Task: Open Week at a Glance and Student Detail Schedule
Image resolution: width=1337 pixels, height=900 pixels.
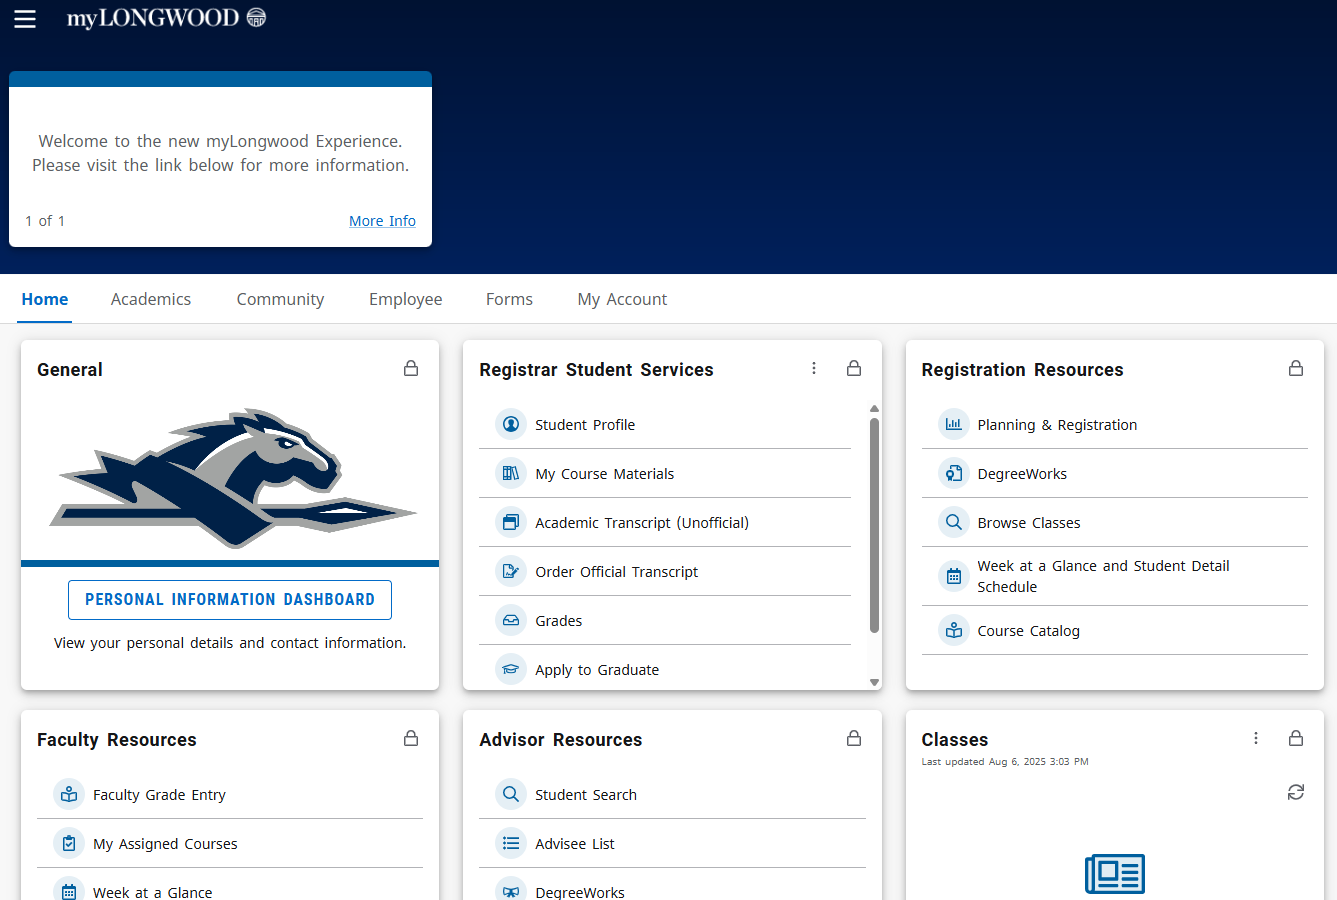Action: pos(1103,576)
